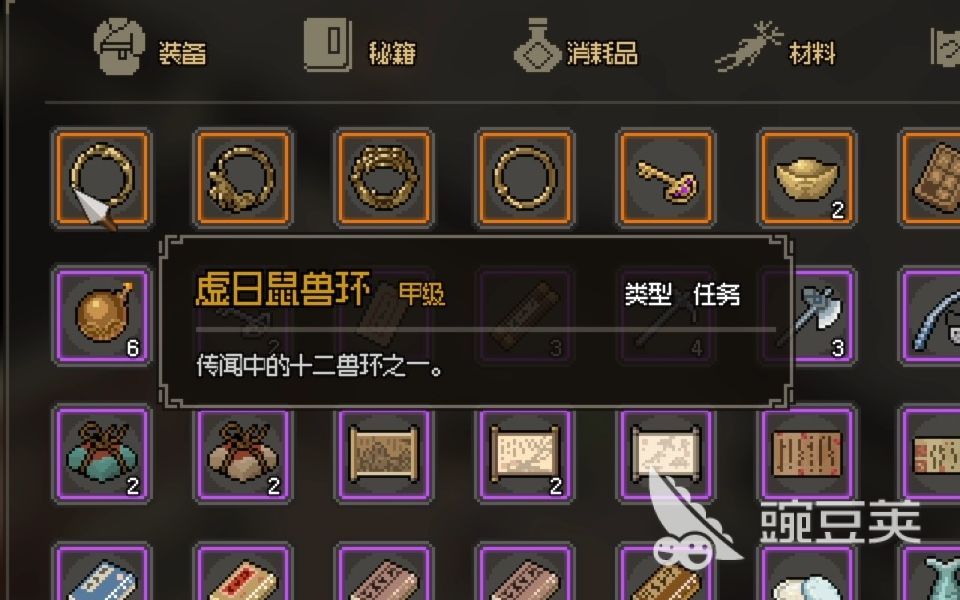Select the brown tablet item at row end
The height and width of the screenshot is (600, 960).
coord(931,178)
